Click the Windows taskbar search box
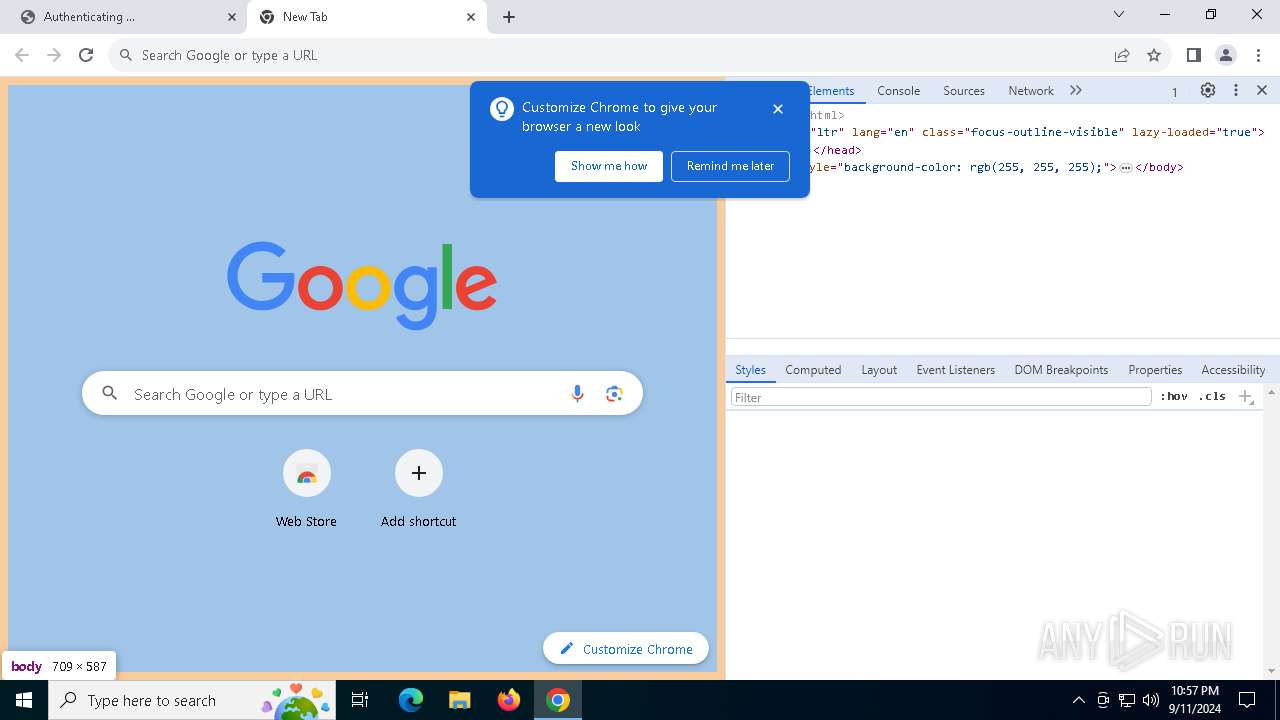 pos(190,700)
